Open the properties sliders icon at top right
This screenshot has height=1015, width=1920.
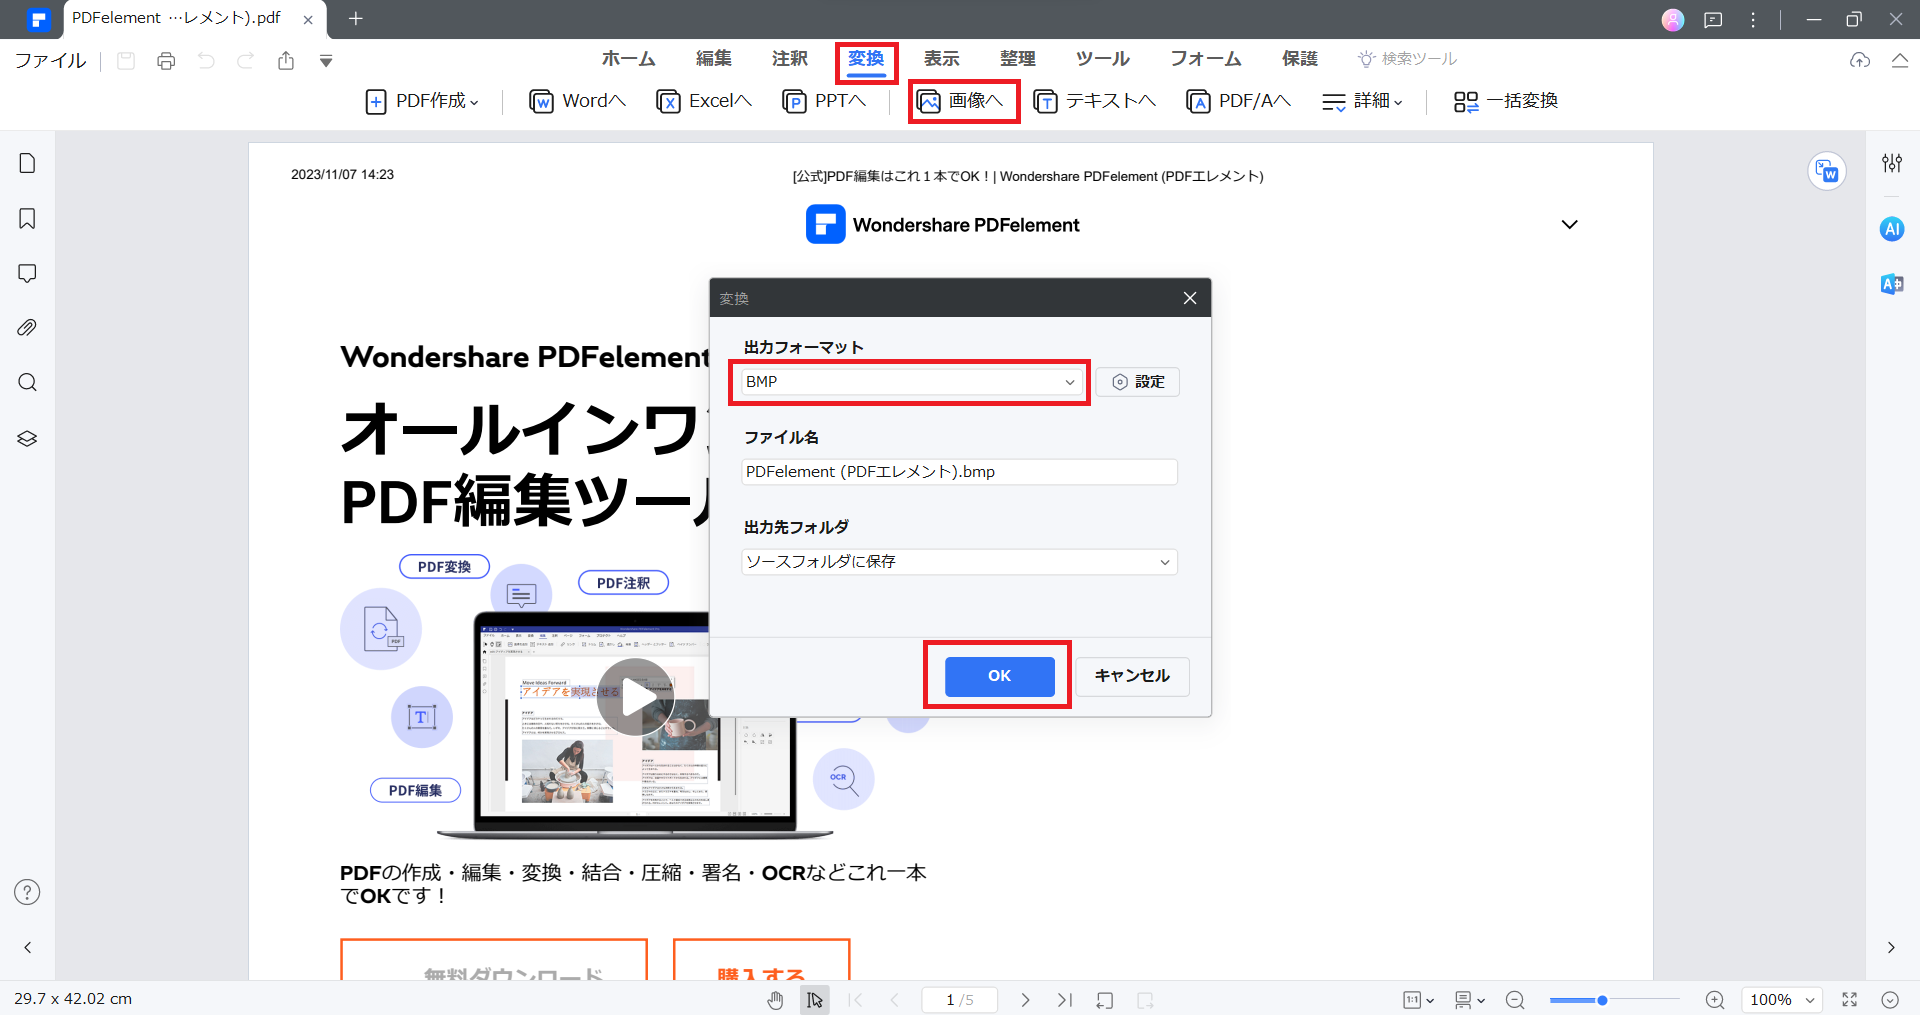tap(1891, 163)
